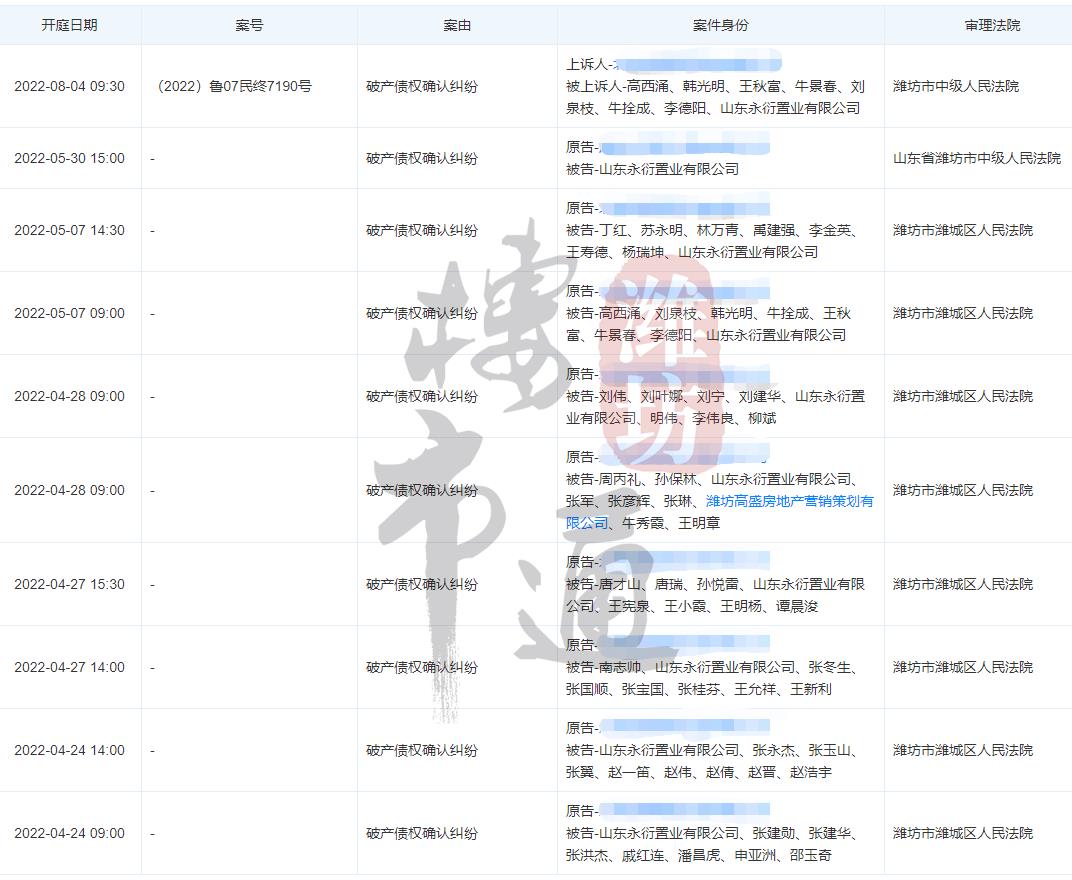Click the date 2022-04-24 14:00

coord(69,750)
